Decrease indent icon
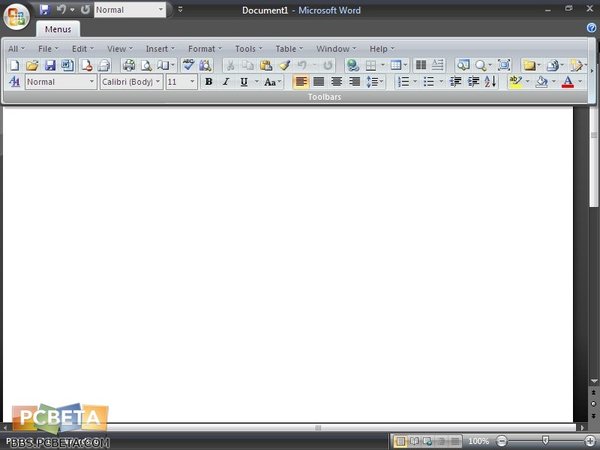Viewport: 600px width, 450px height. pos(455,82)
